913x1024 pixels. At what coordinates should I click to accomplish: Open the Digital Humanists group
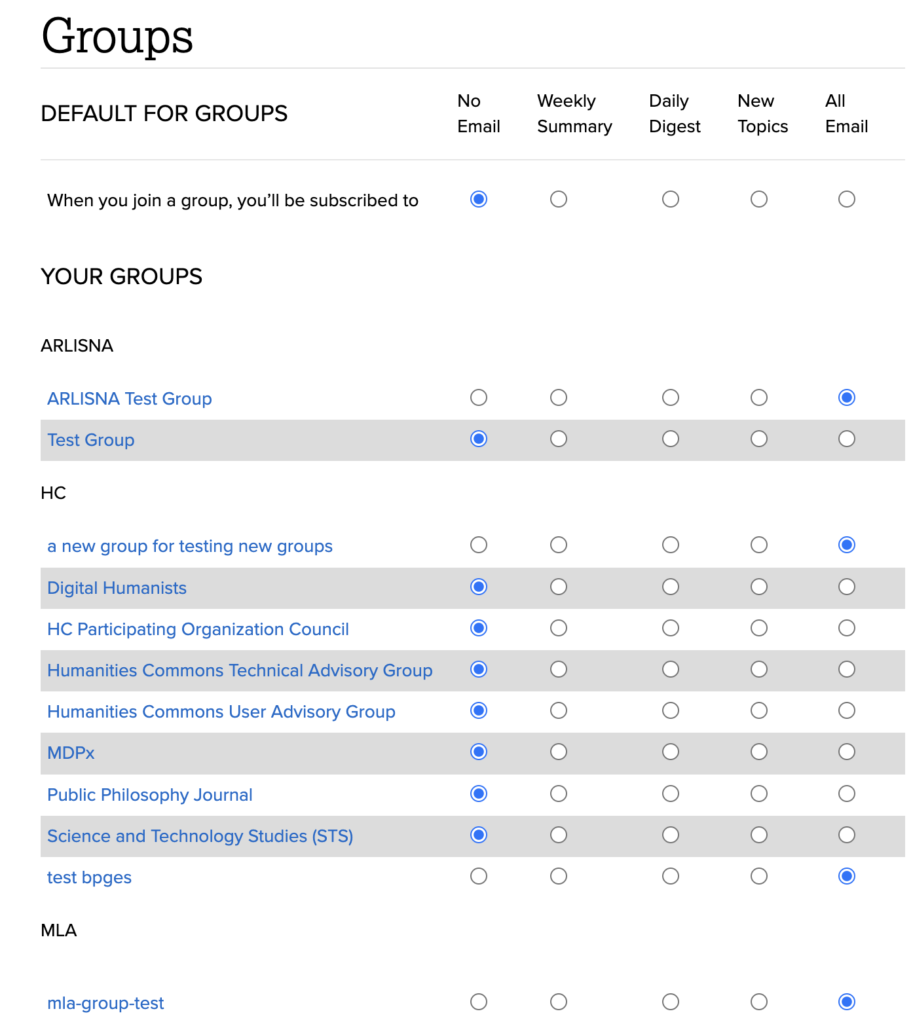point(116,588)
